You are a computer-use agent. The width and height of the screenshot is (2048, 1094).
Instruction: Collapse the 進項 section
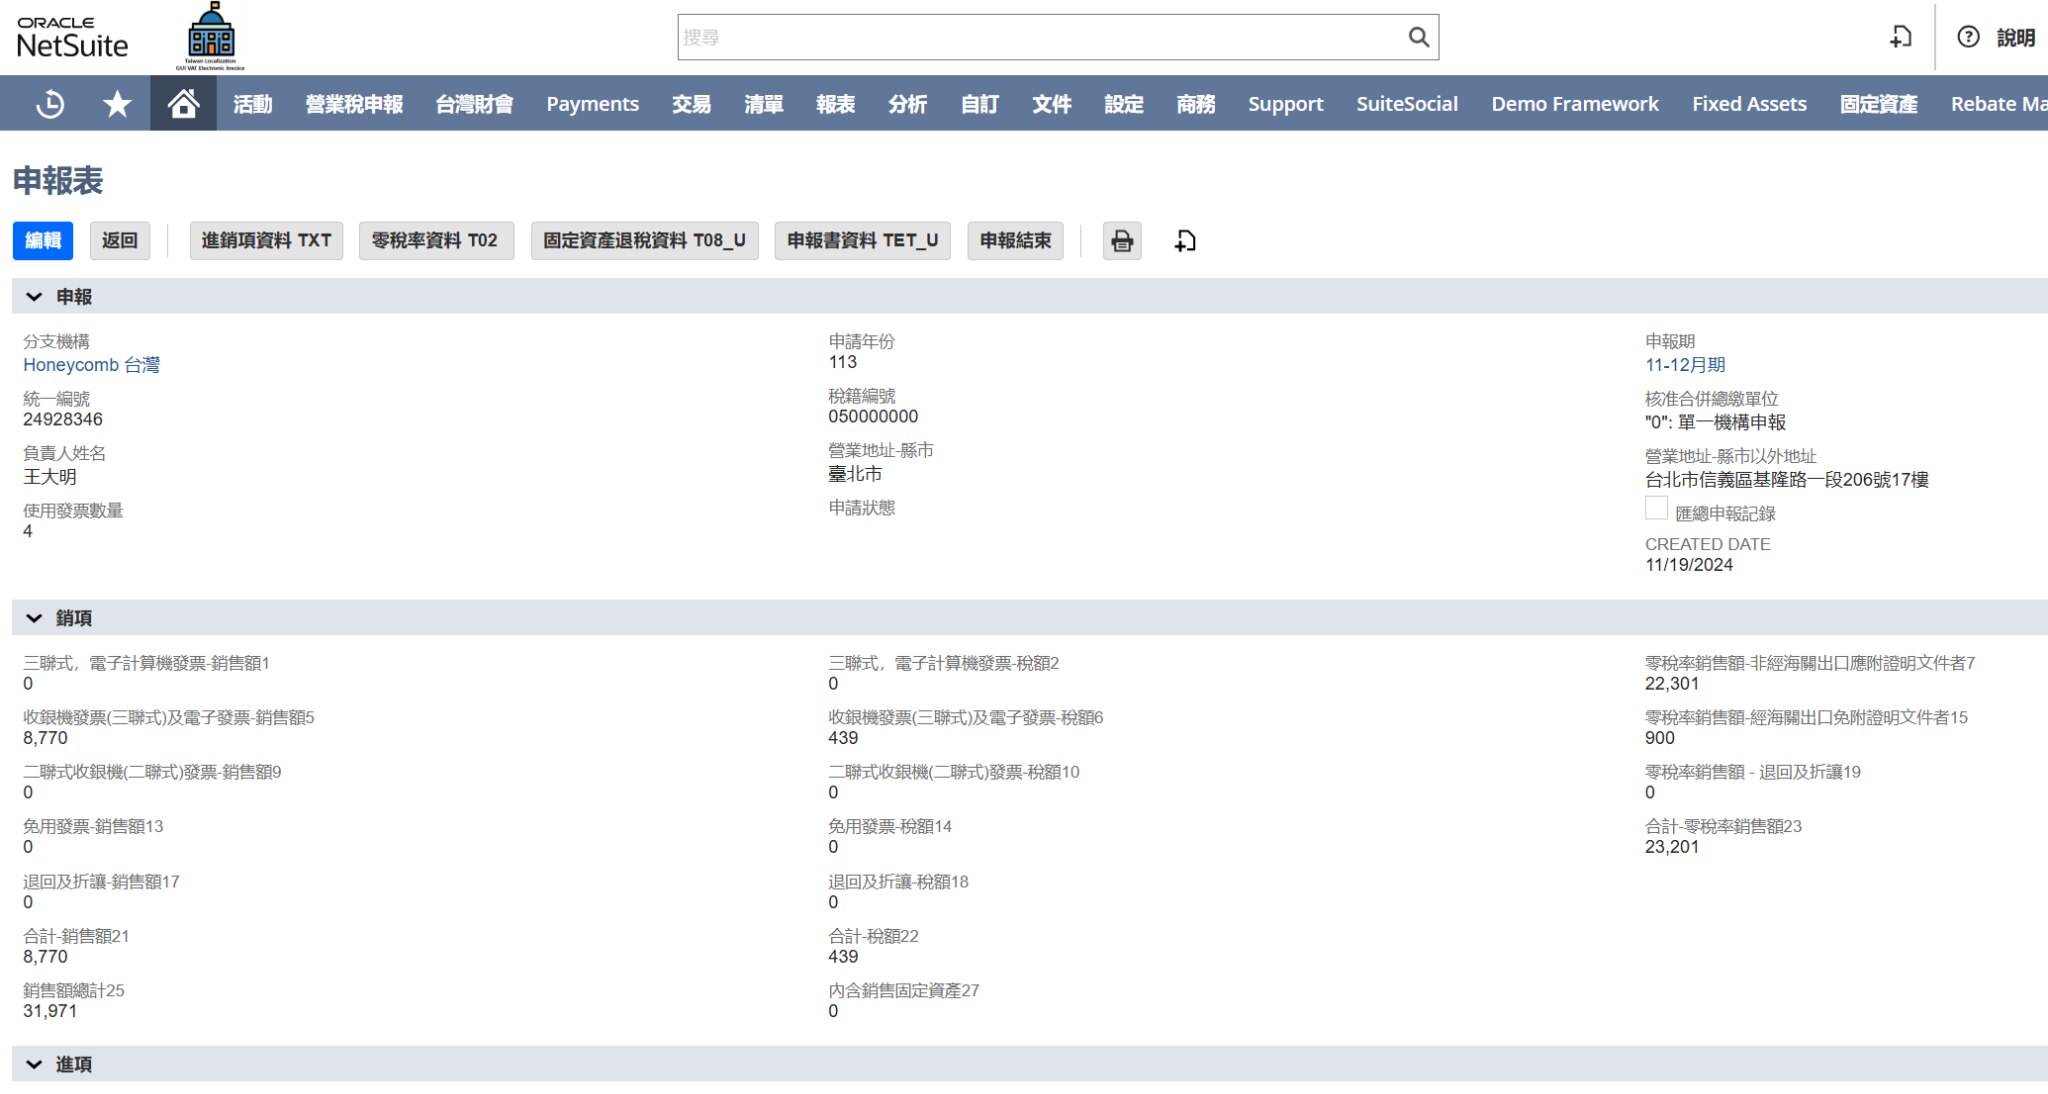pos(34,1064)
